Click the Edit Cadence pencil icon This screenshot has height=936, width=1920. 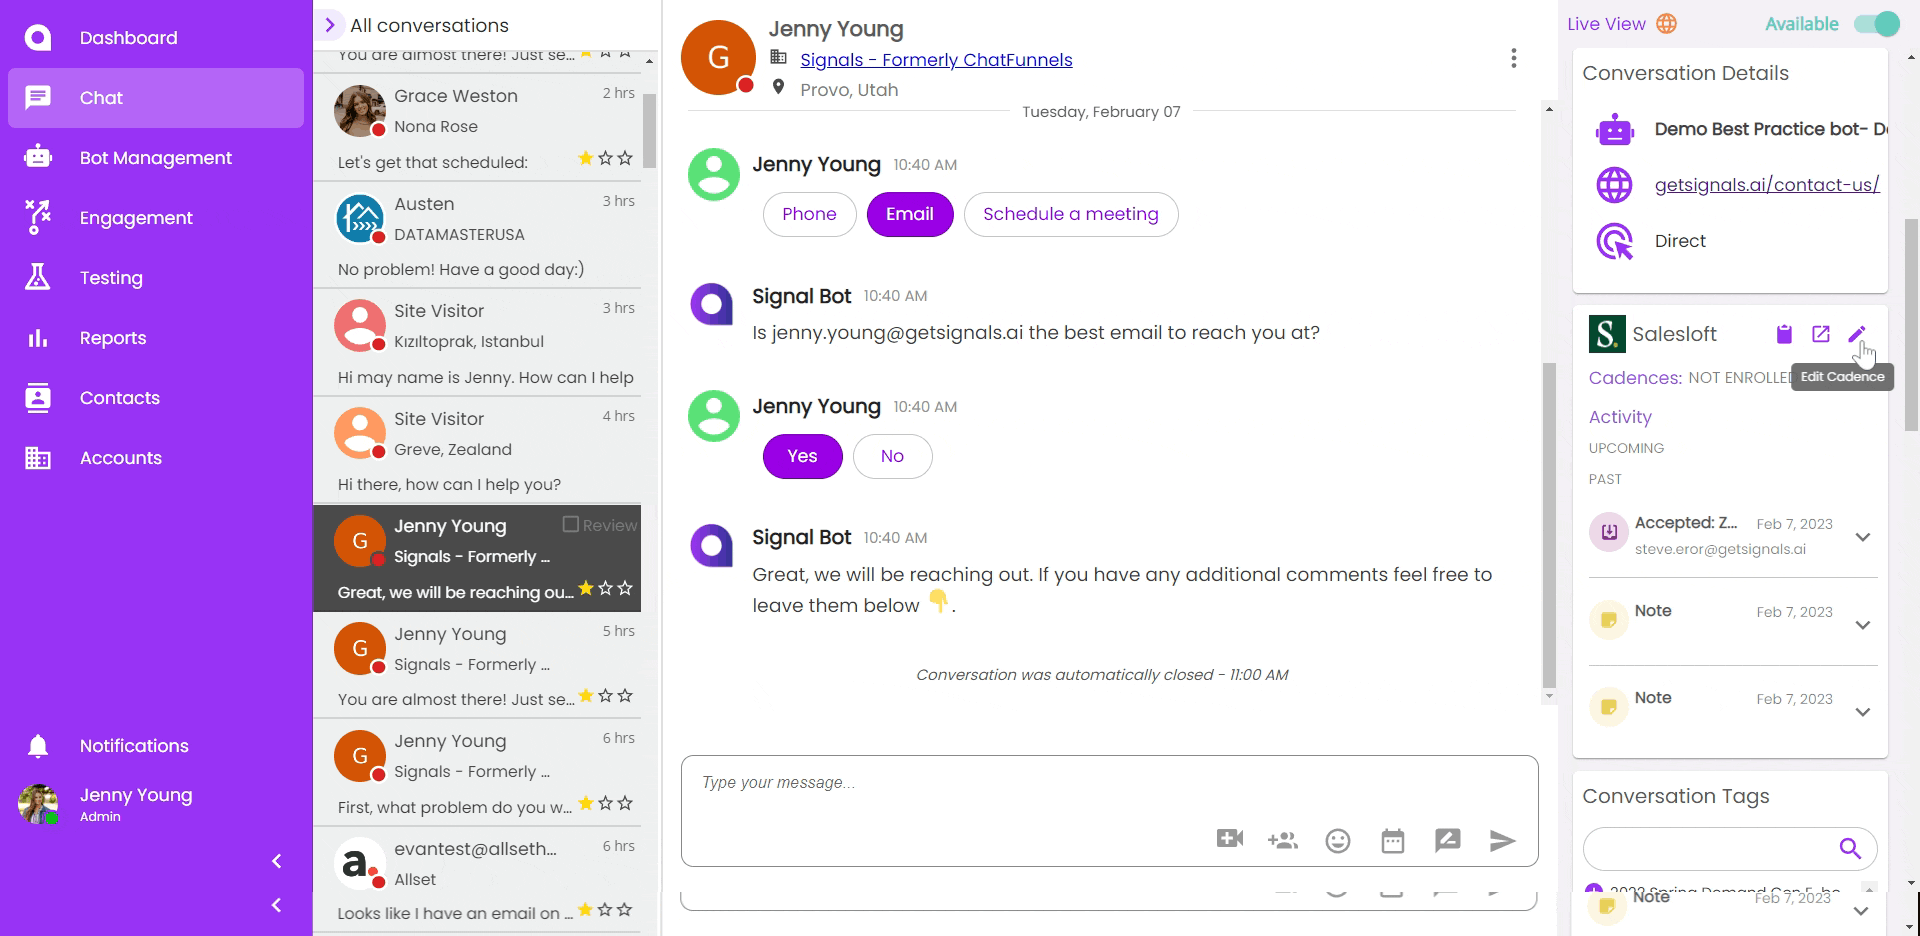1857,334
